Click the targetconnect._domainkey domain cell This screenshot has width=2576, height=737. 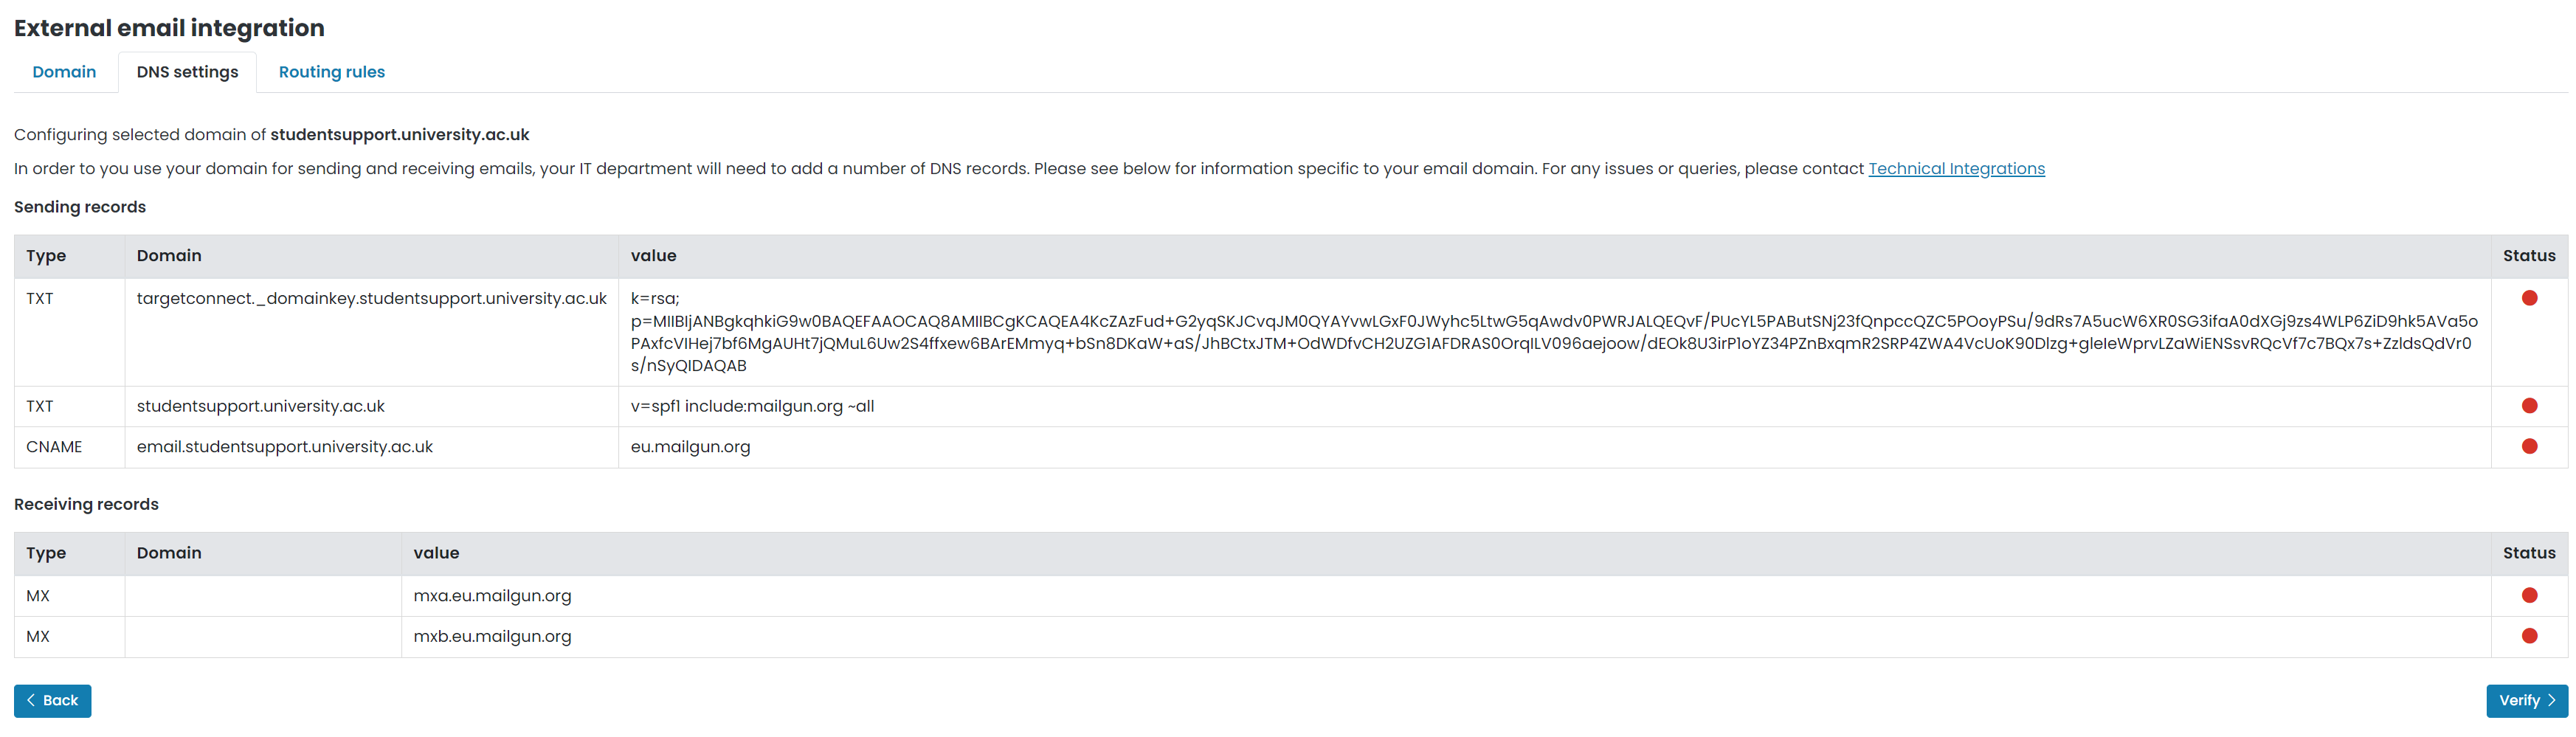371,299
